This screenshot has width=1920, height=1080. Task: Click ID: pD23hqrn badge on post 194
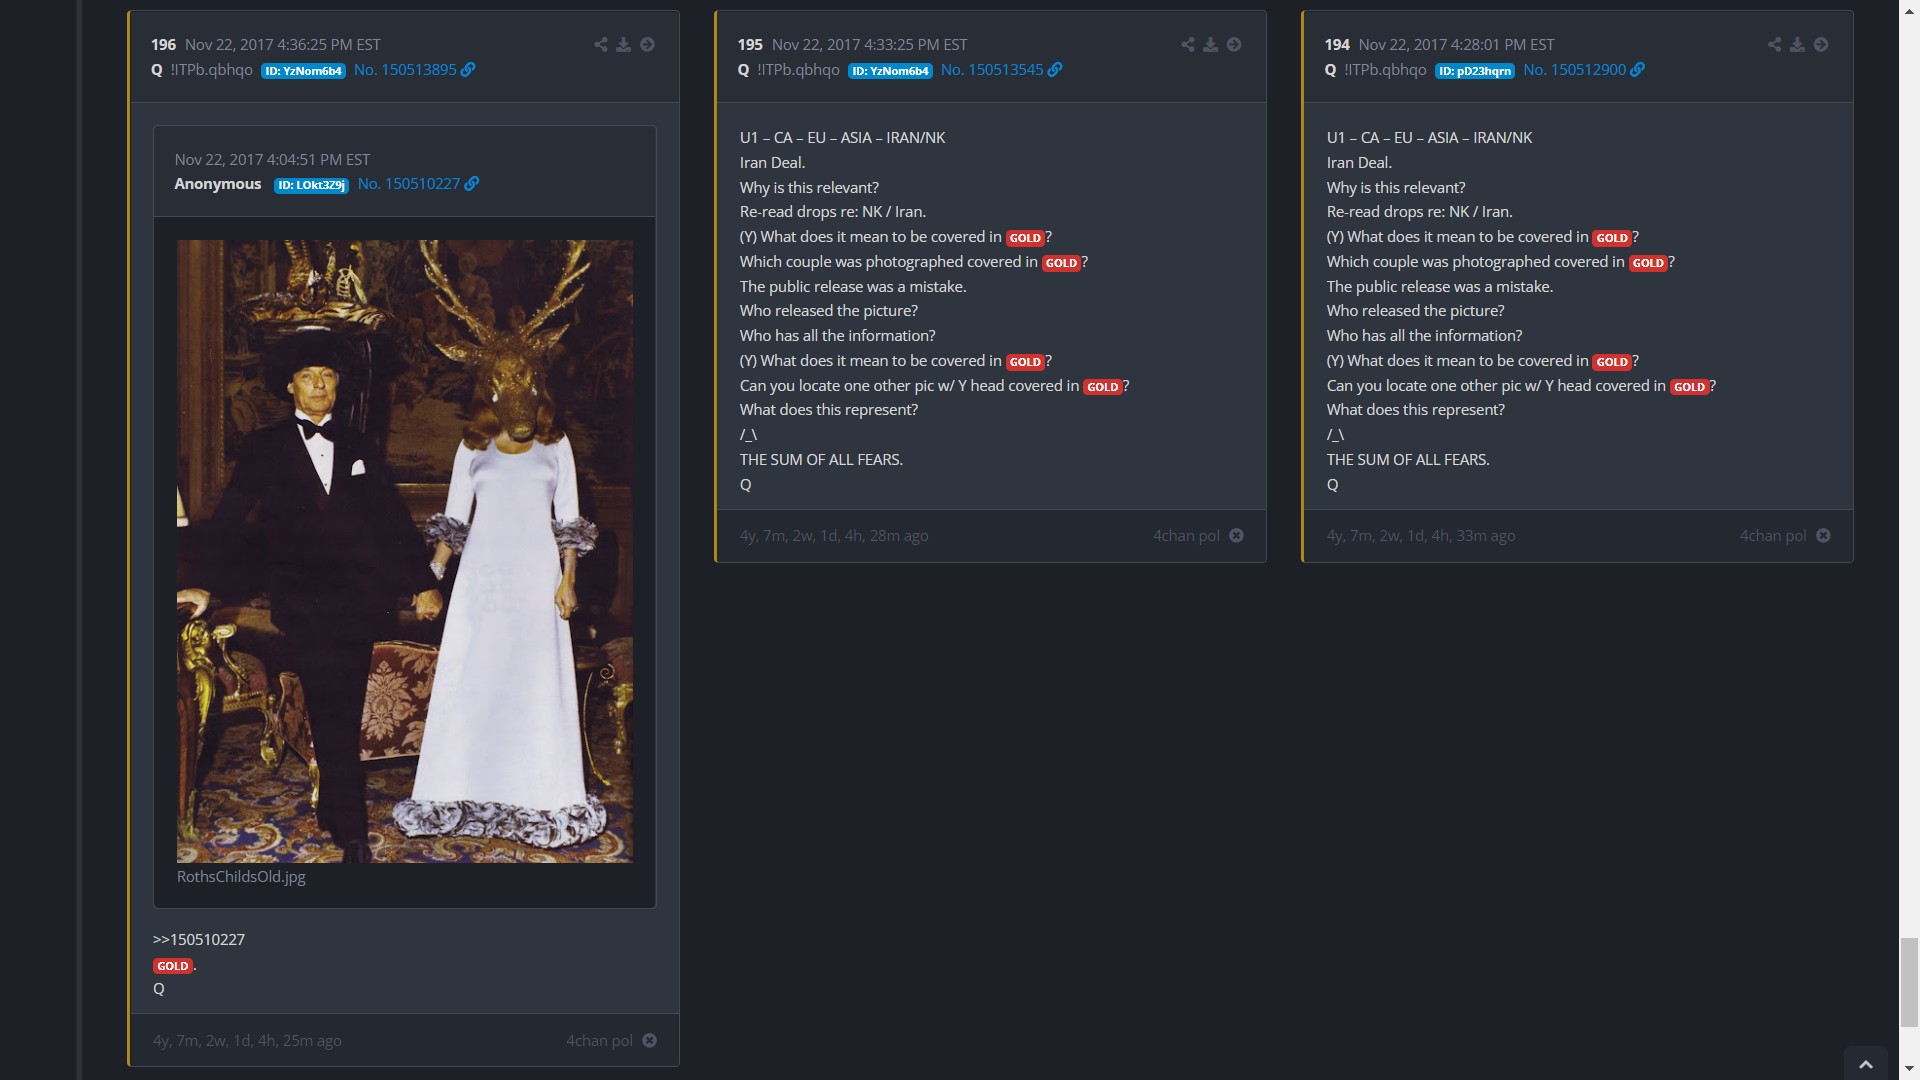point(1475,71)
